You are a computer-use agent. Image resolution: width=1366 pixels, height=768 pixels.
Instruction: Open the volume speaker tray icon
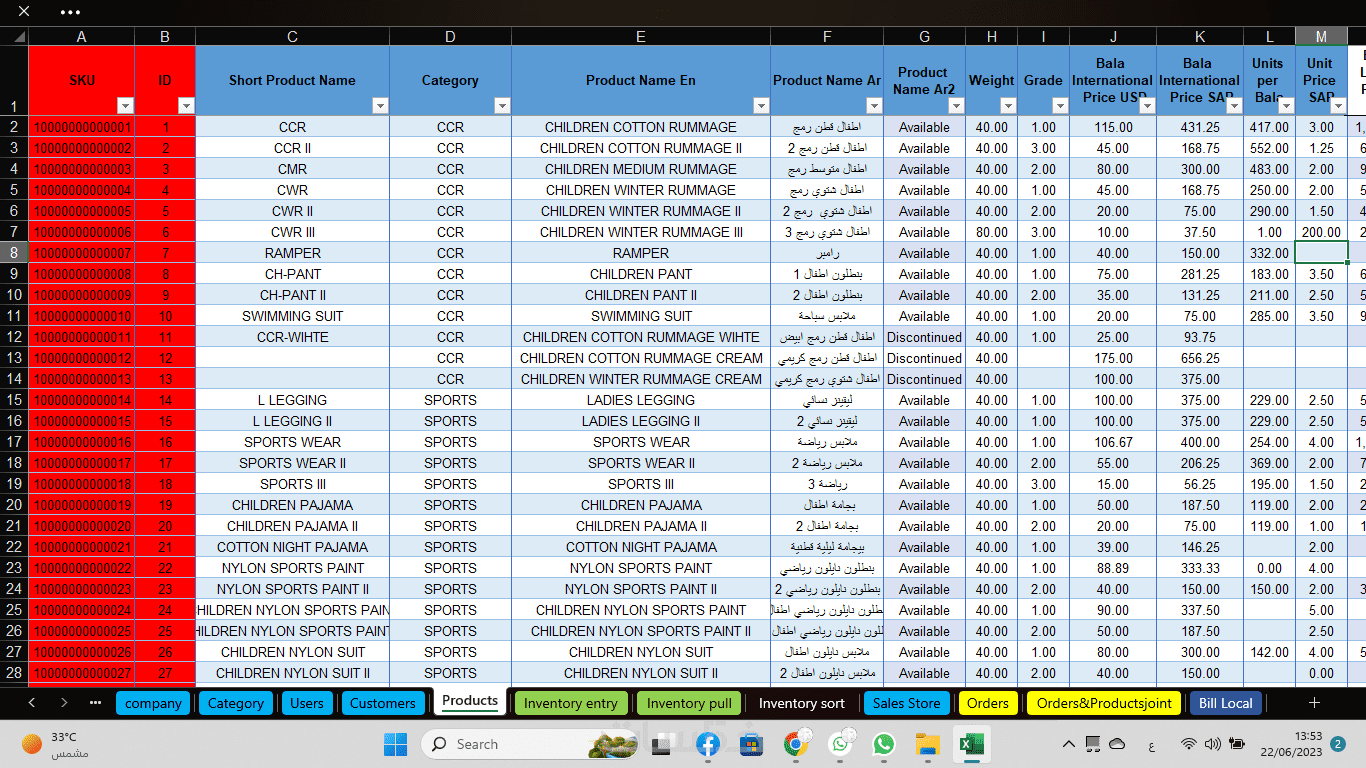[x=1213, y=744]
